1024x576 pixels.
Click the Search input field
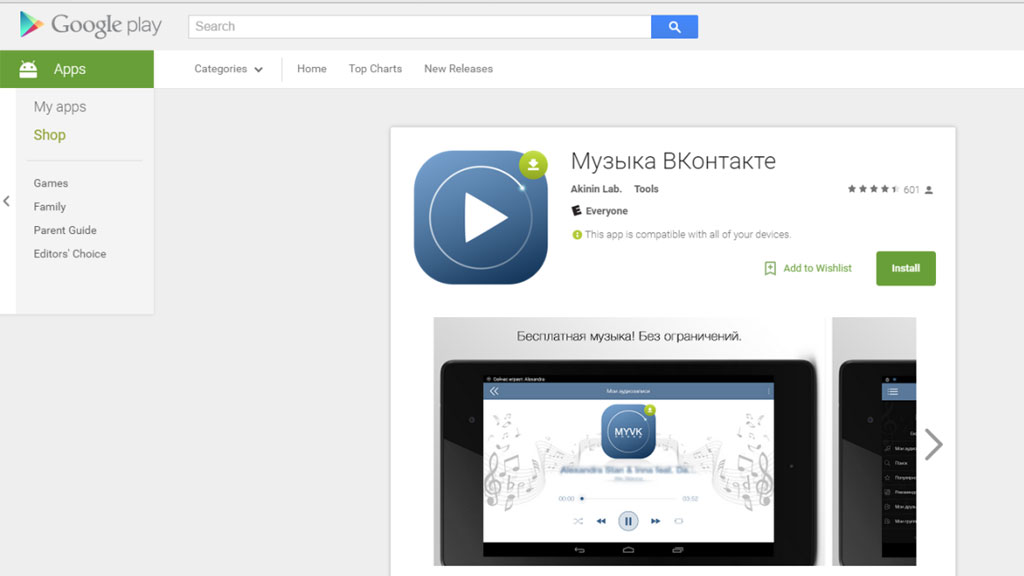pyautogui.click(x=420, y=26)
